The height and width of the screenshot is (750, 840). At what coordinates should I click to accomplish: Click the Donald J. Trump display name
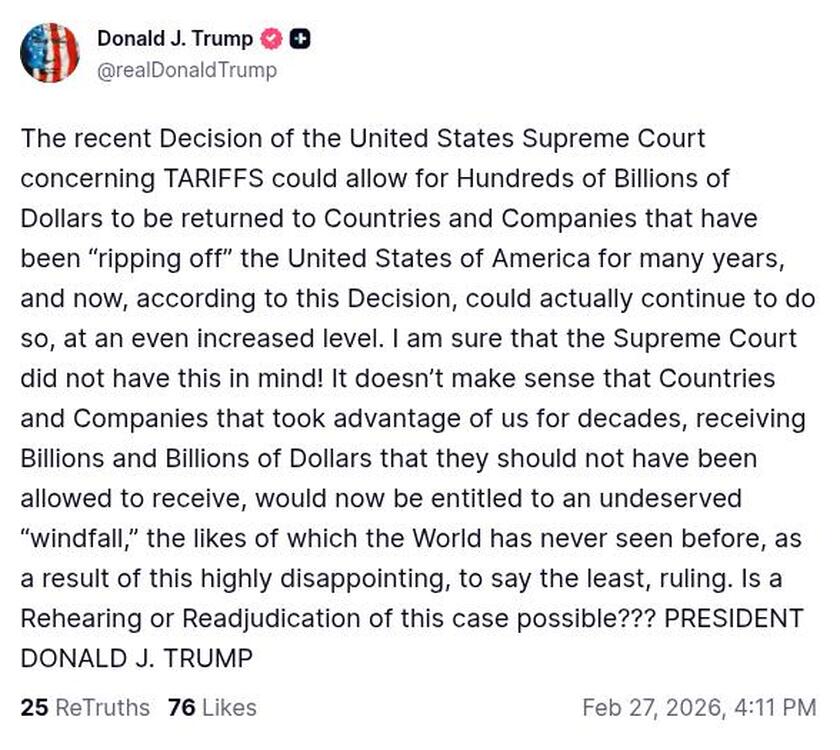[x=176, y=40]
